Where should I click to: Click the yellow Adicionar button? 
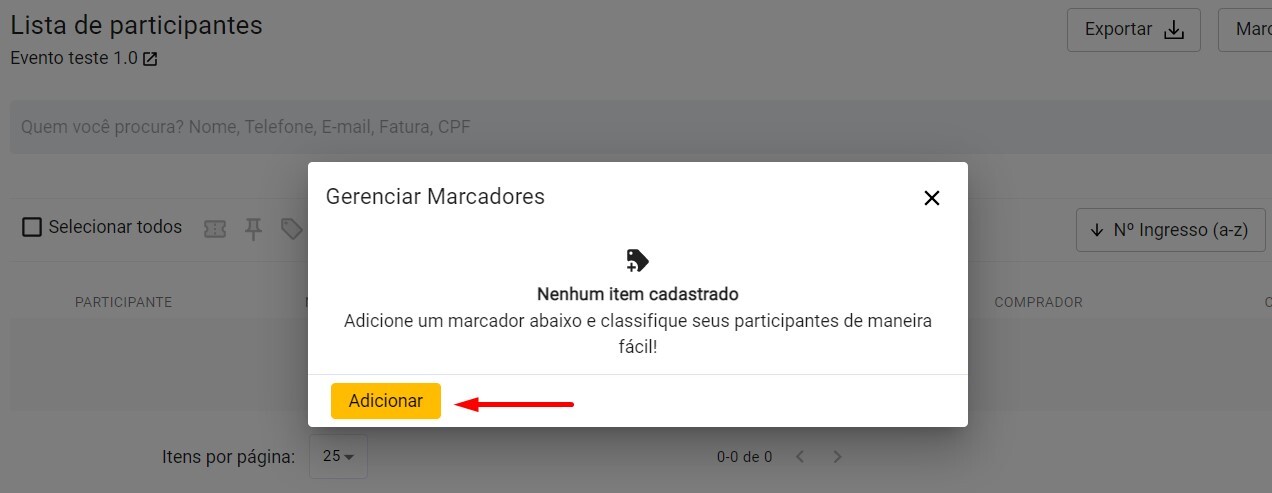click(x=385, y=401)
